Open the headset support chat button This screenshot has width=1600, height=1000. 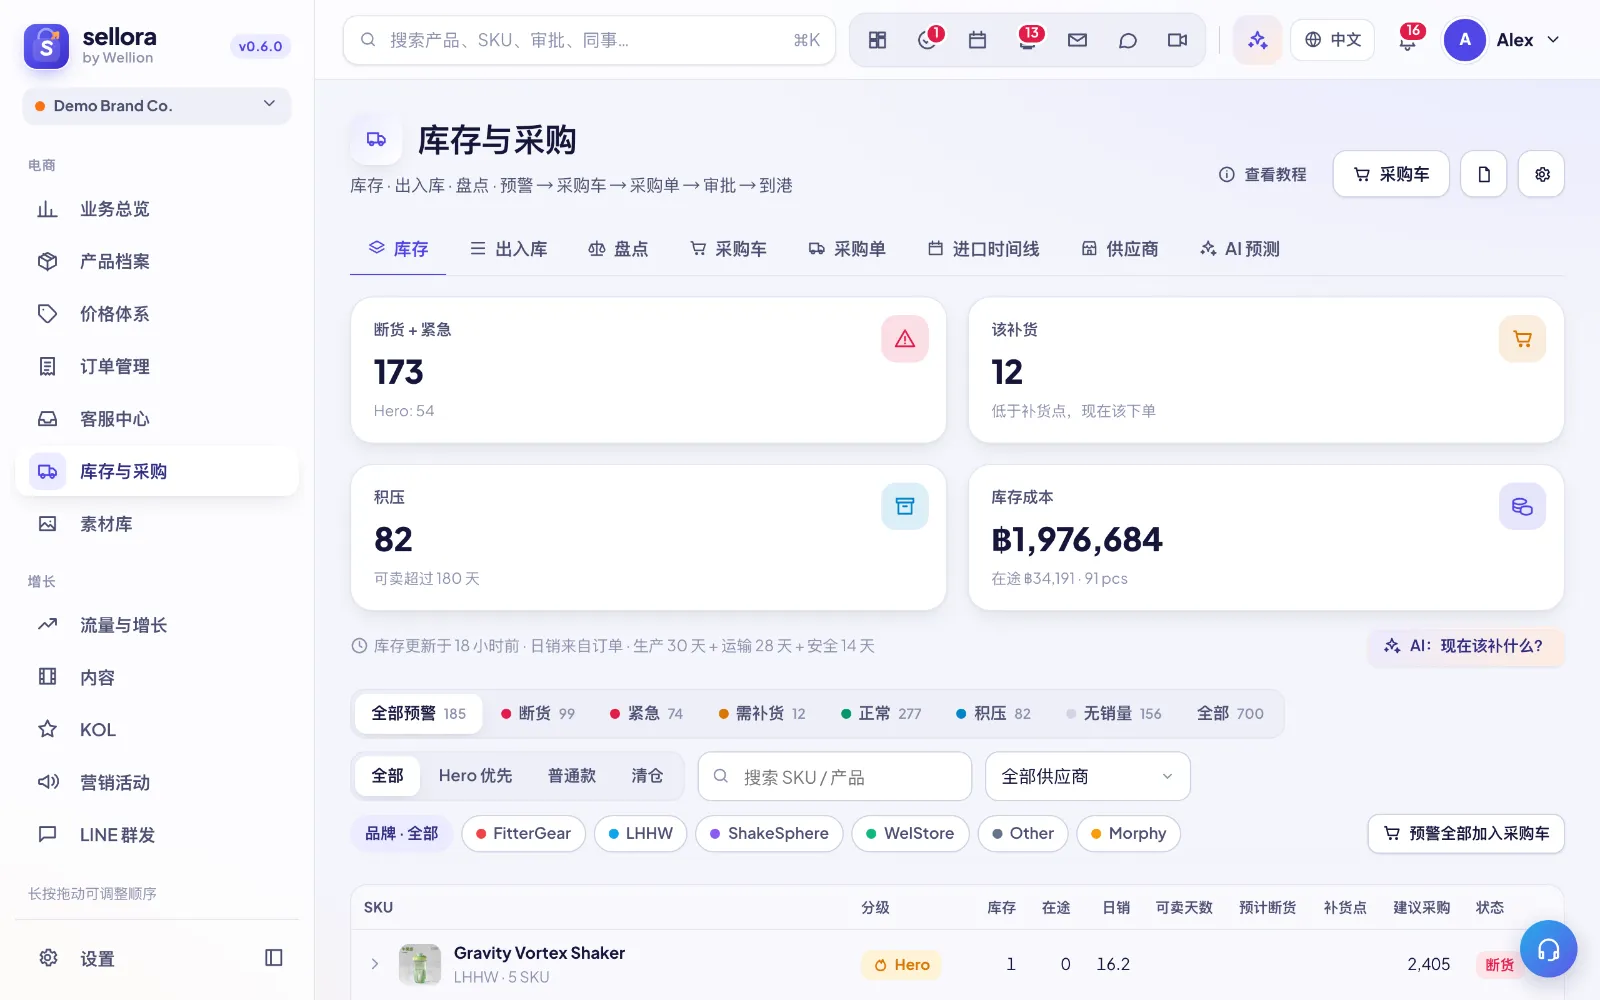(x=1548, y=949)
